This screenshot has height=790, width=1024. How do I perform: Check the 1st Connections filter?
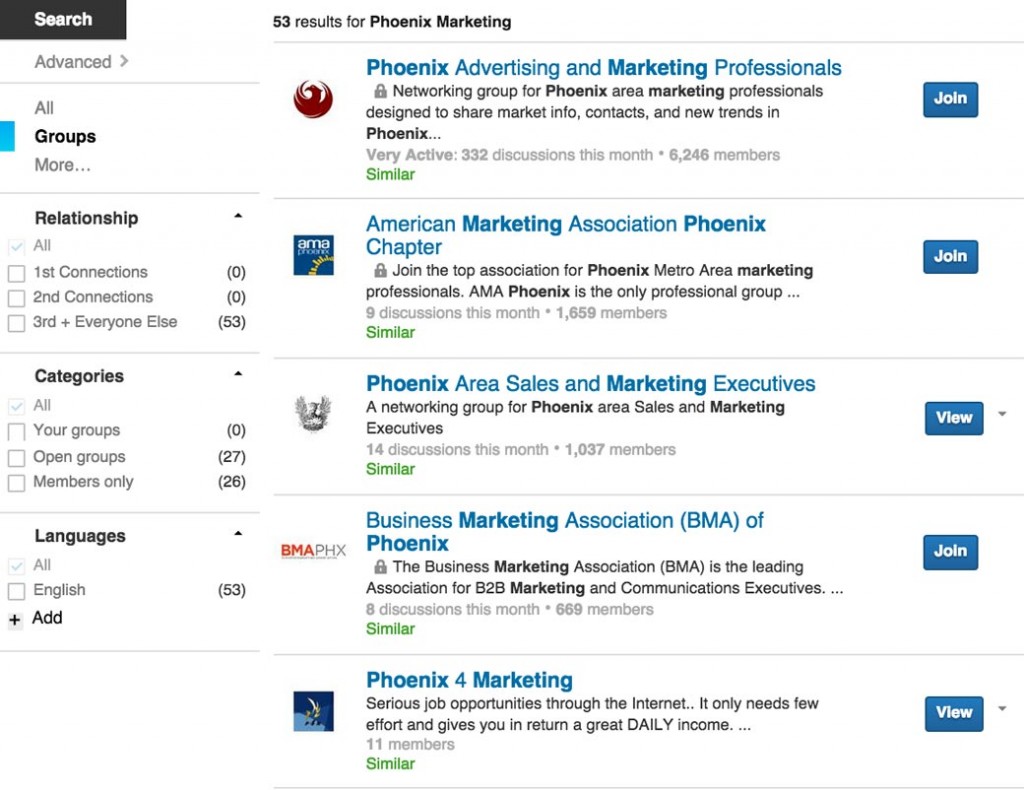[16, 271]
